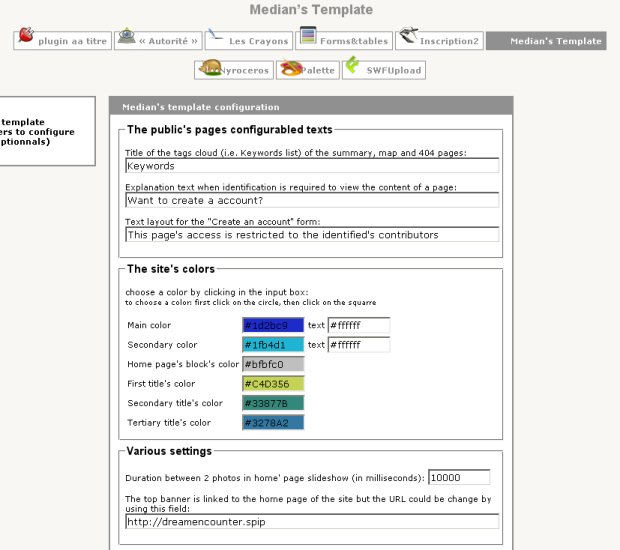Click the Inscription2 pen icon
620x550 pixels.
coord(408,35)
